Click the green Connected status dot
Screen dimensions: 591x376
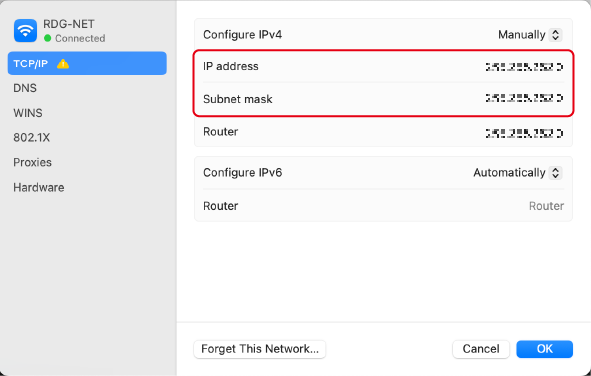(47, 38)
